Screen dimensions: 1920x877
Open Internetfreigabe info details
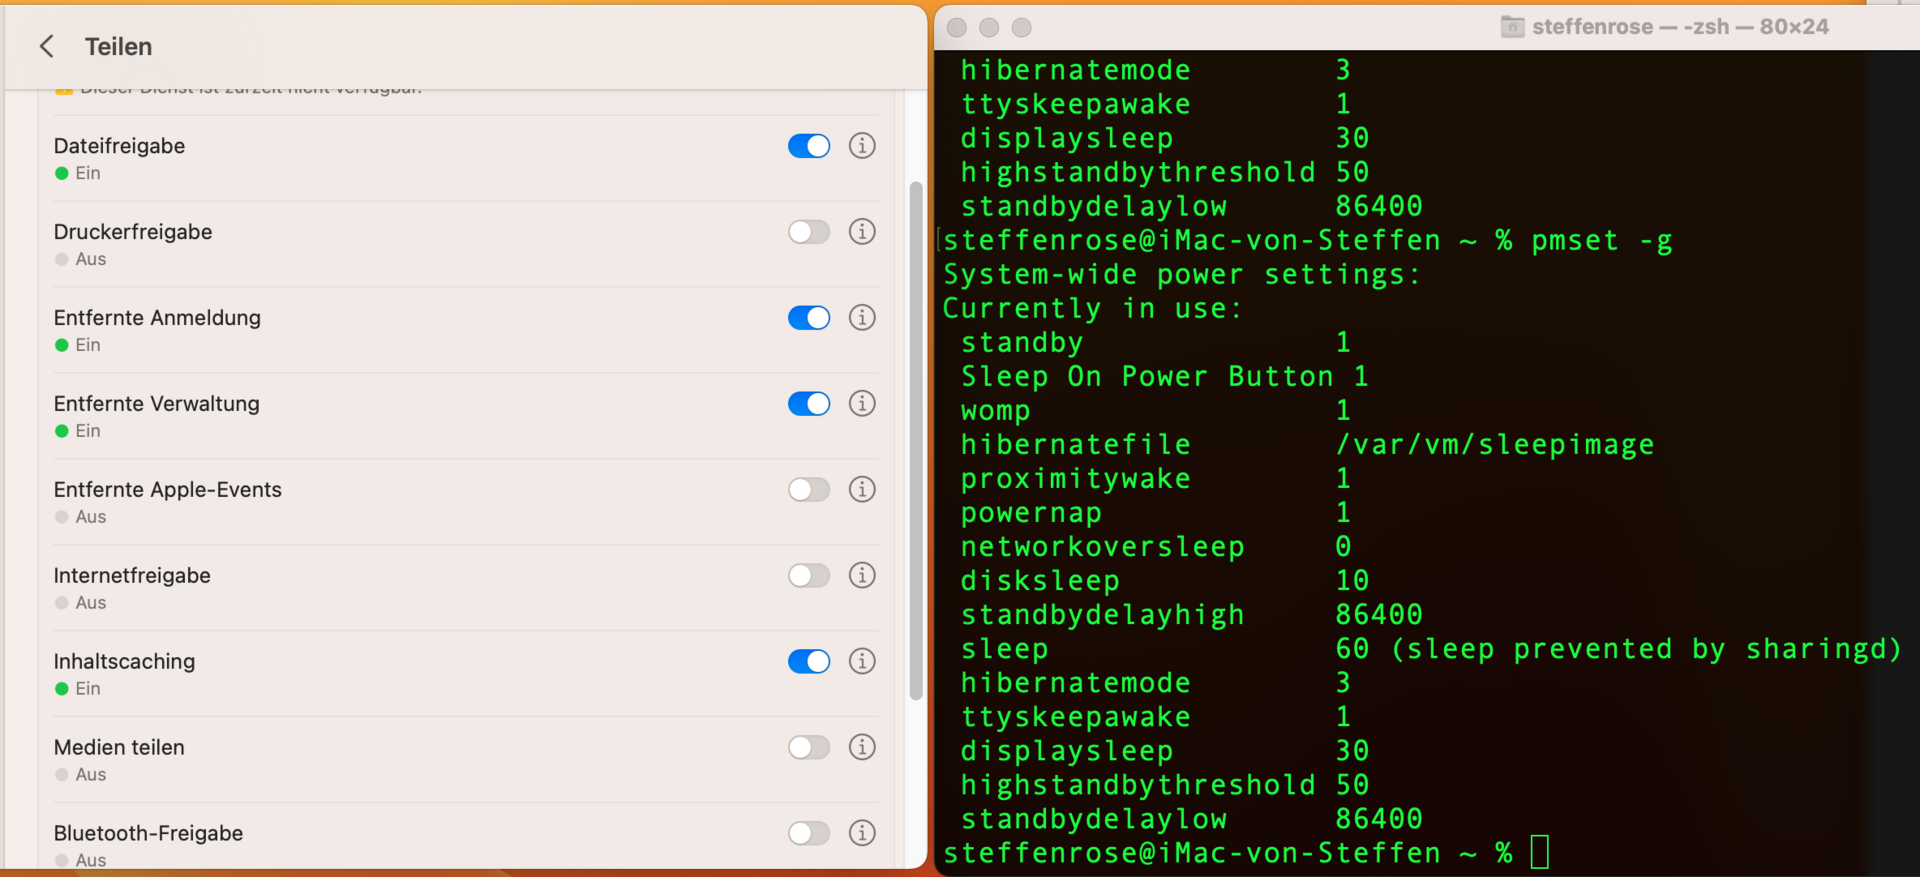pyautogui.click(x=862, y=576)
